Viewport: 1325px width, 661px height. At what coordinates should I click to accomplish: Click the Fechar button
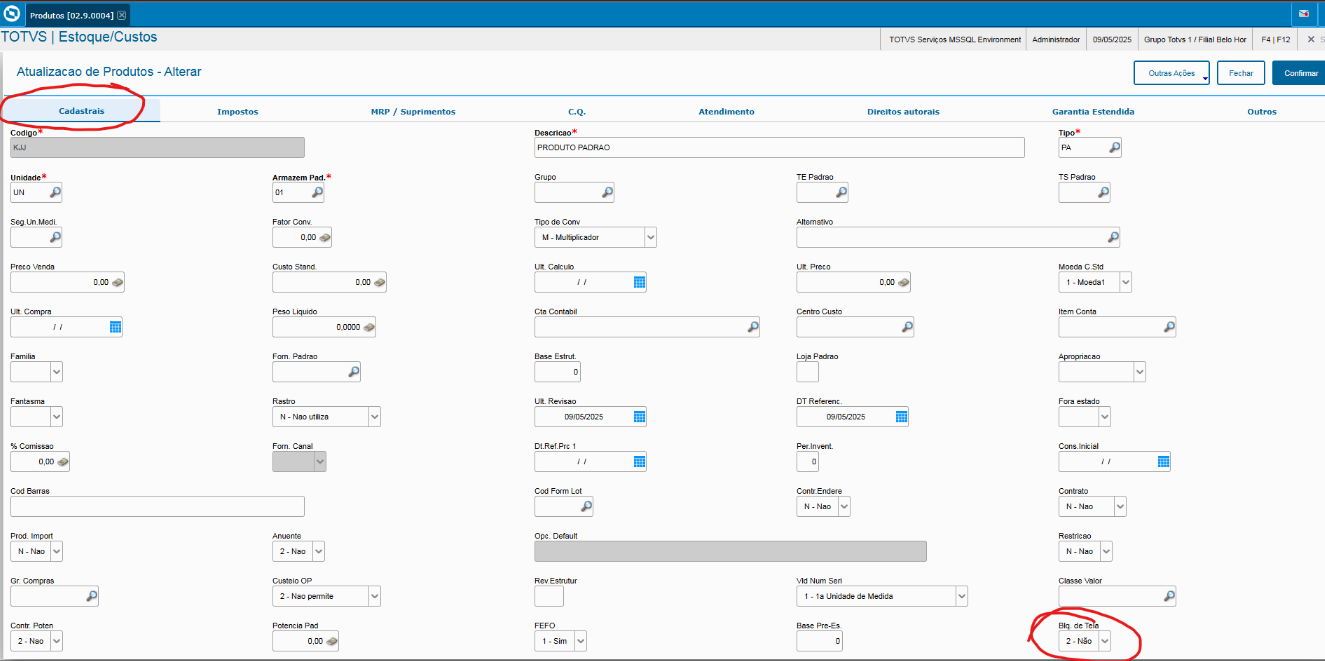tap(1241, 73)
